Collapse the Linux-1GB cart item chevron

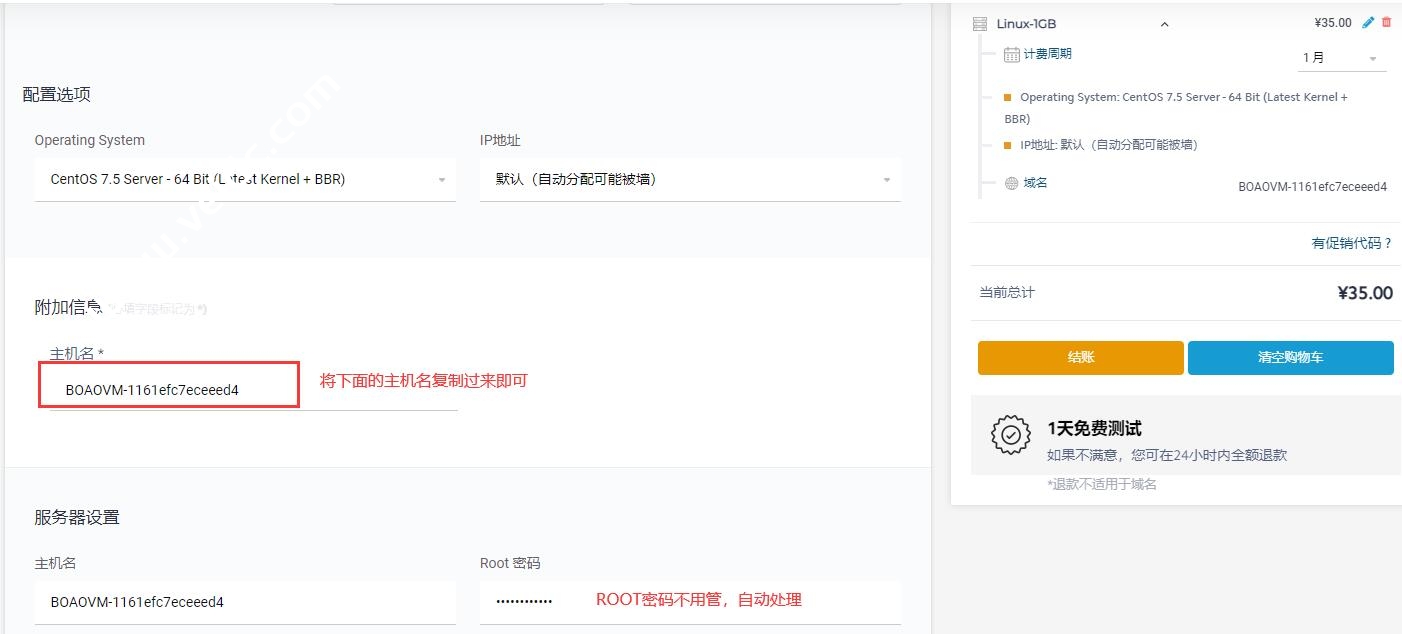tap(1164, 25)
